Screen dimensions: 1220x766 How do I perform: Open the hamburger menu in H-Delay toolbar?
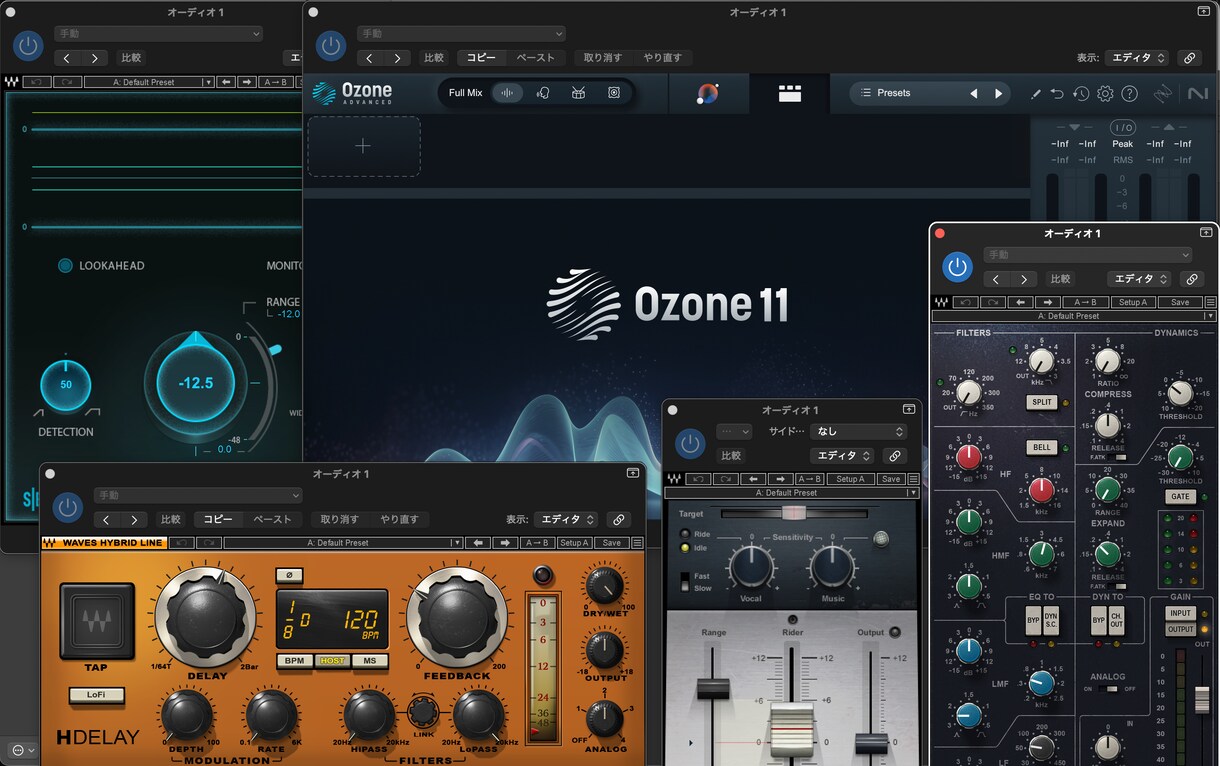pos(637,543)
